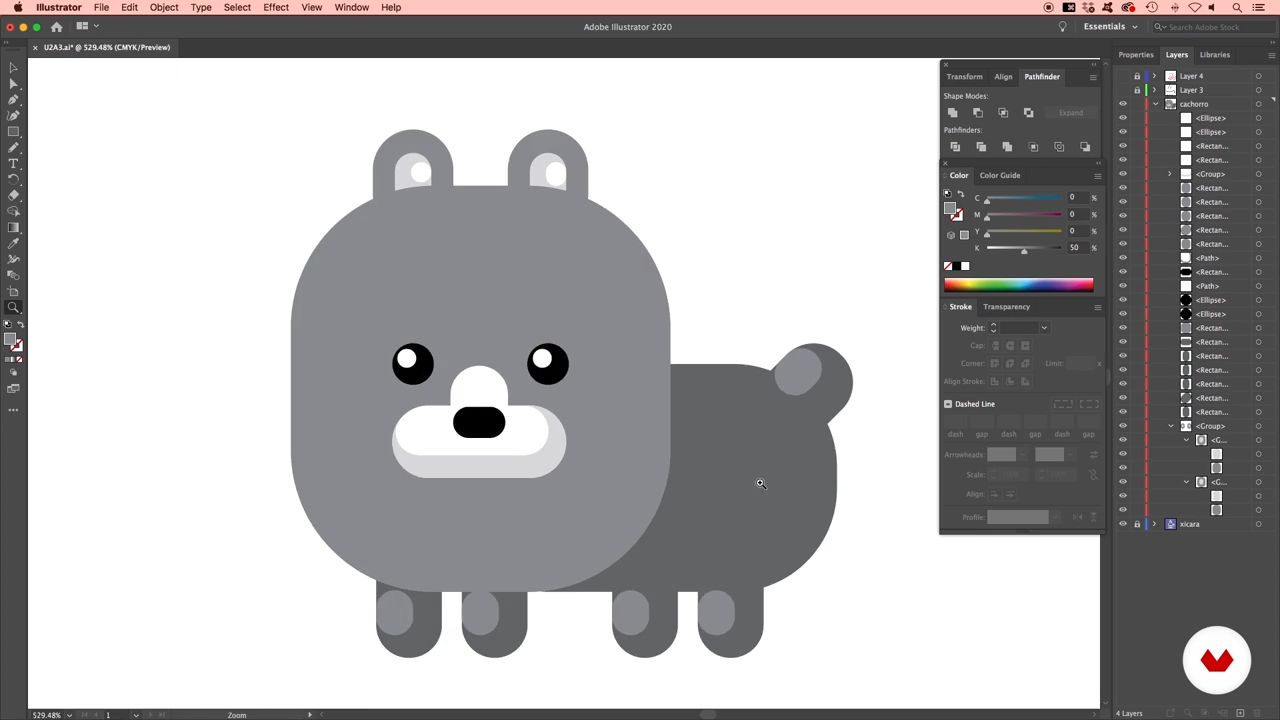
Task: Enable the Dashed Line checkbox
Action: (x=948, y=404)
